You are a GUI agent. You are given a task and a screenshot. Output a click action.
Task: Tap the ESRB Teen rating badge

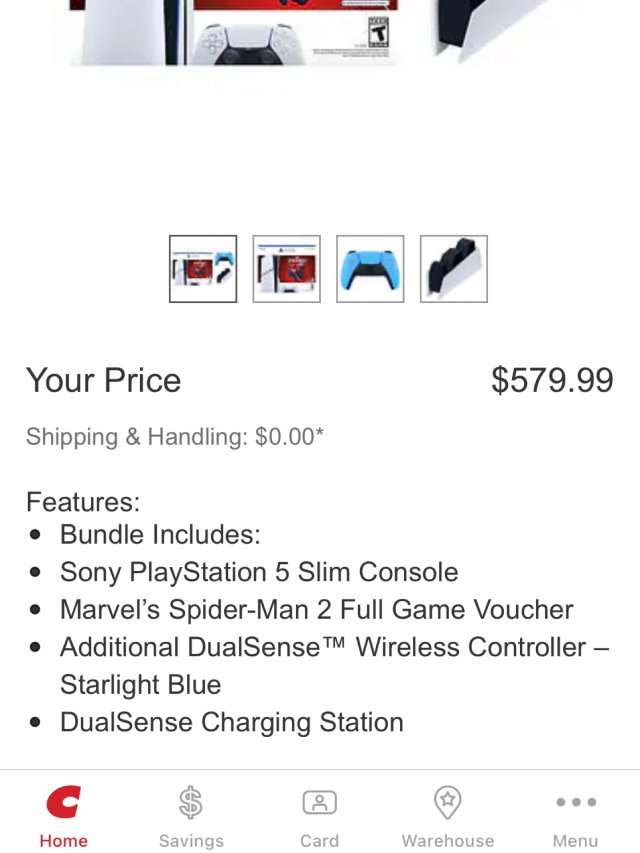tap(378, 33)
